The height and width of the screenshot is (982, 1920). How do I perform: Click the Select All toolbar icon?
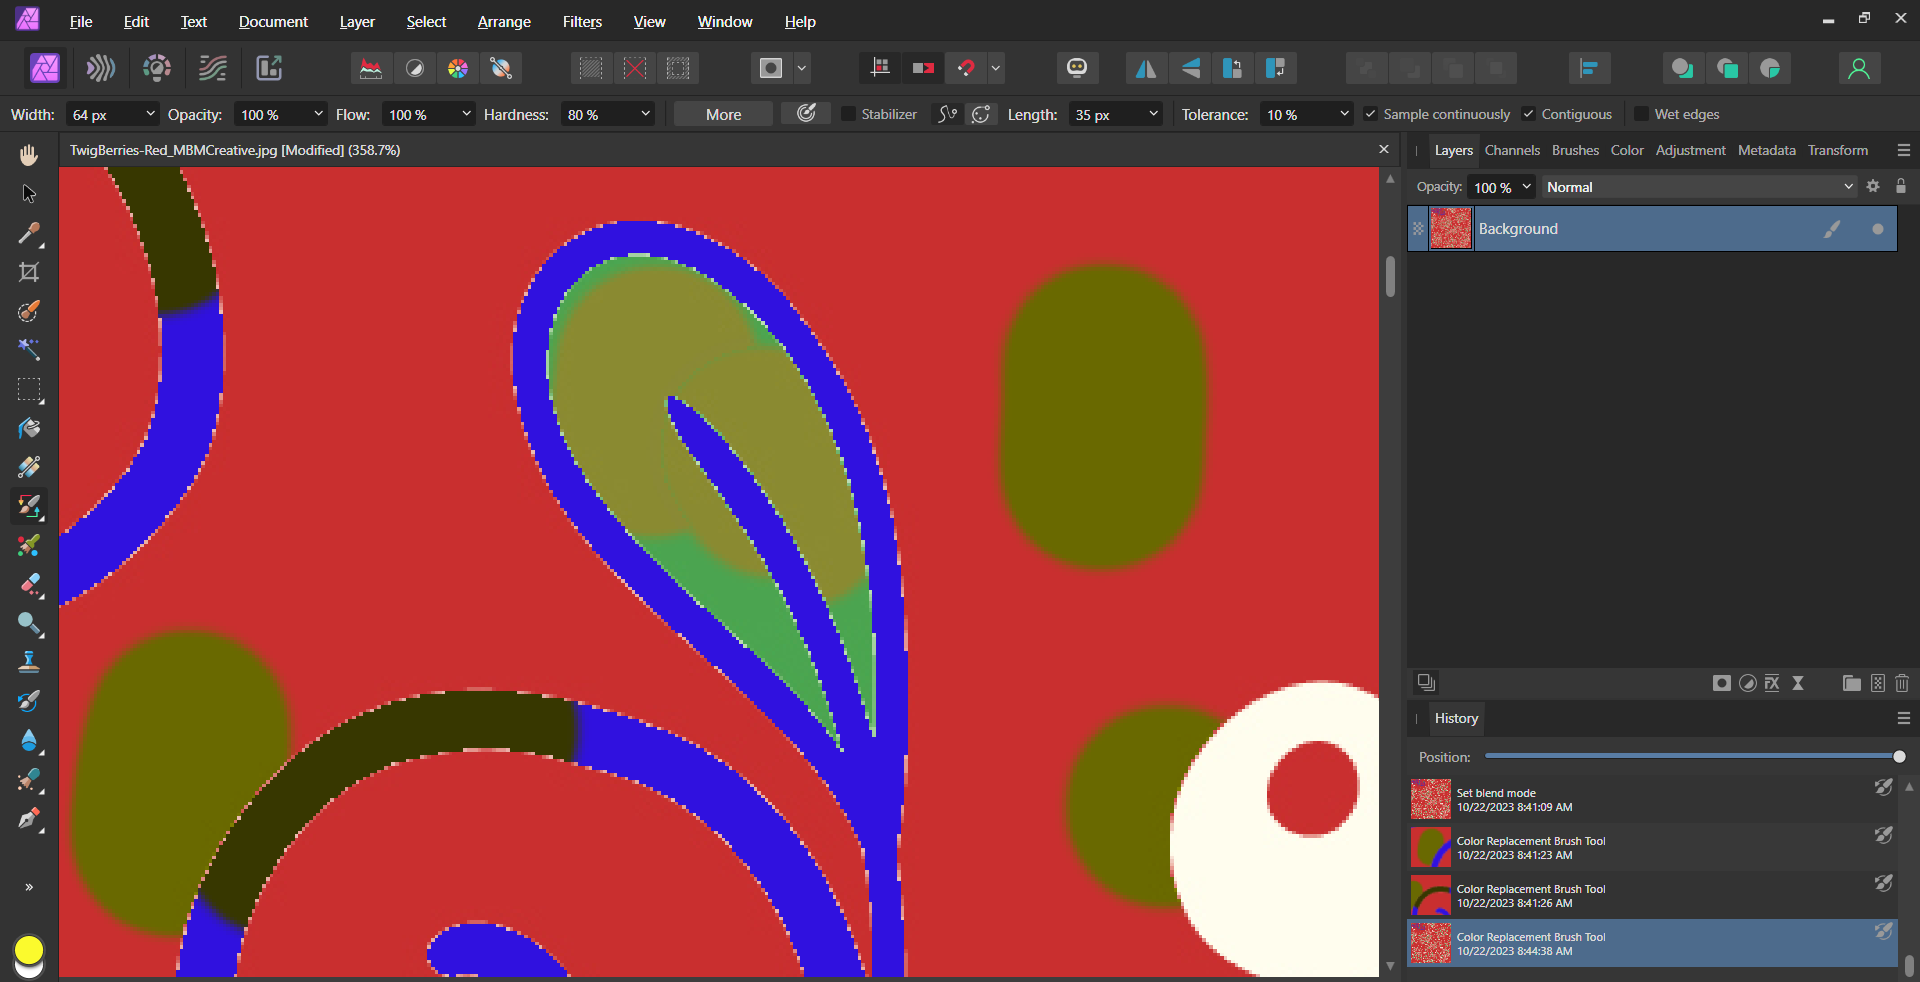point(591,68)
